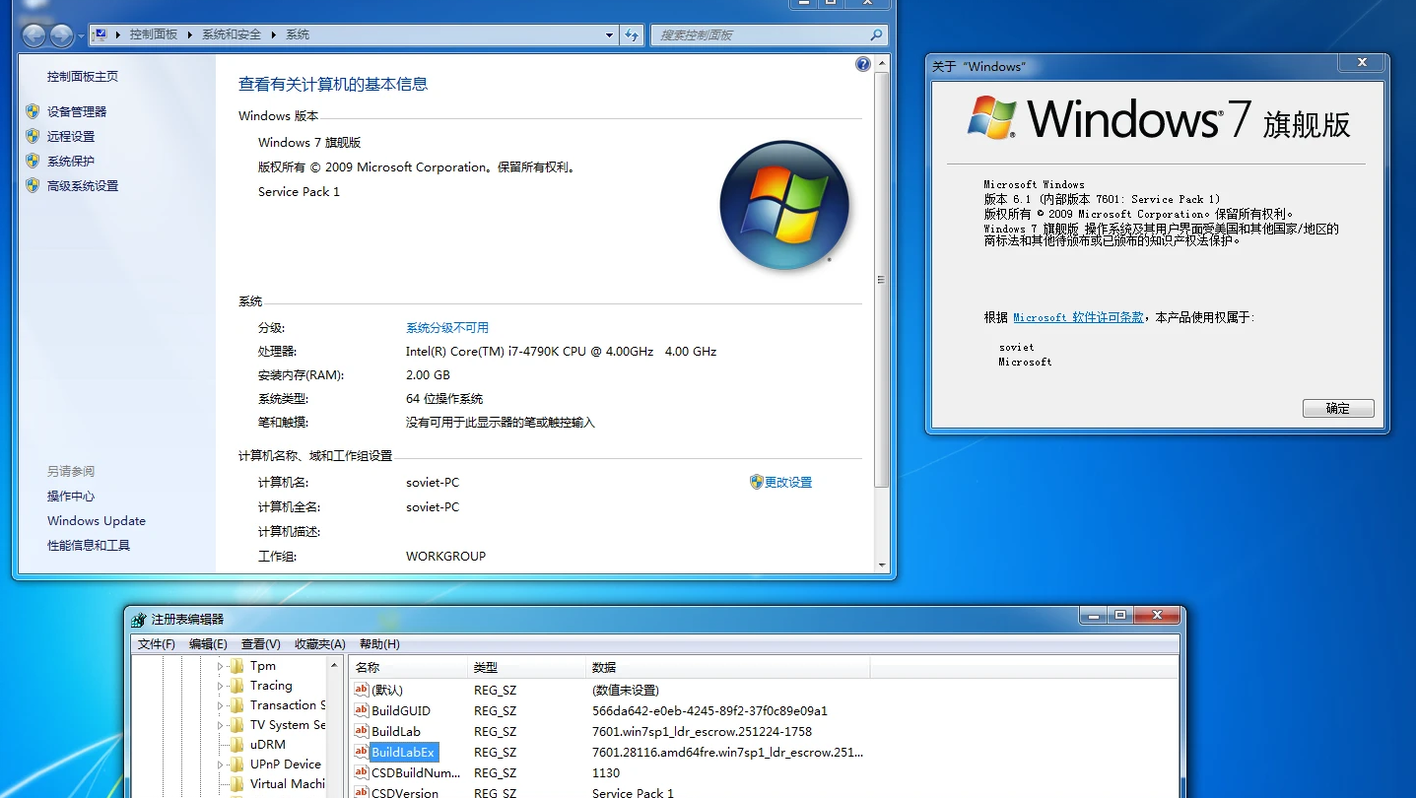Screen dimensions: 1416x798
Task: Open the Microsoft 软件许可条款 link
Action: click(x=1078, y=317)
